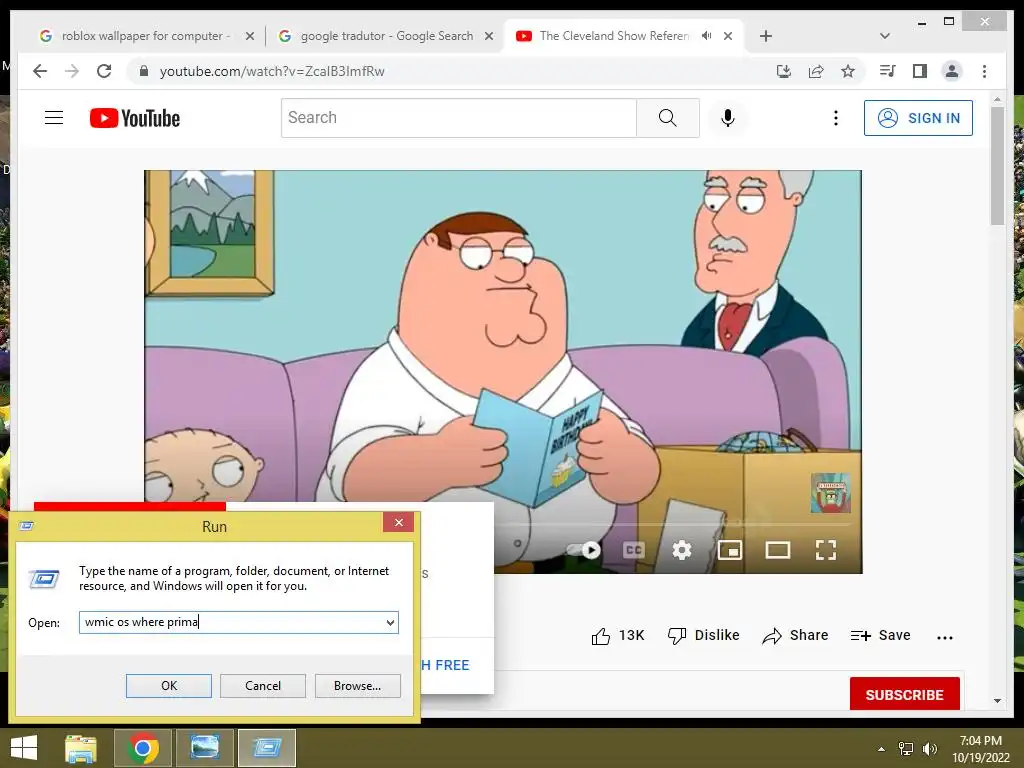Open Chrome profile avatar
Viewport: 1024px width, 768px height.
pyautogui.click(x=952, y=71)
